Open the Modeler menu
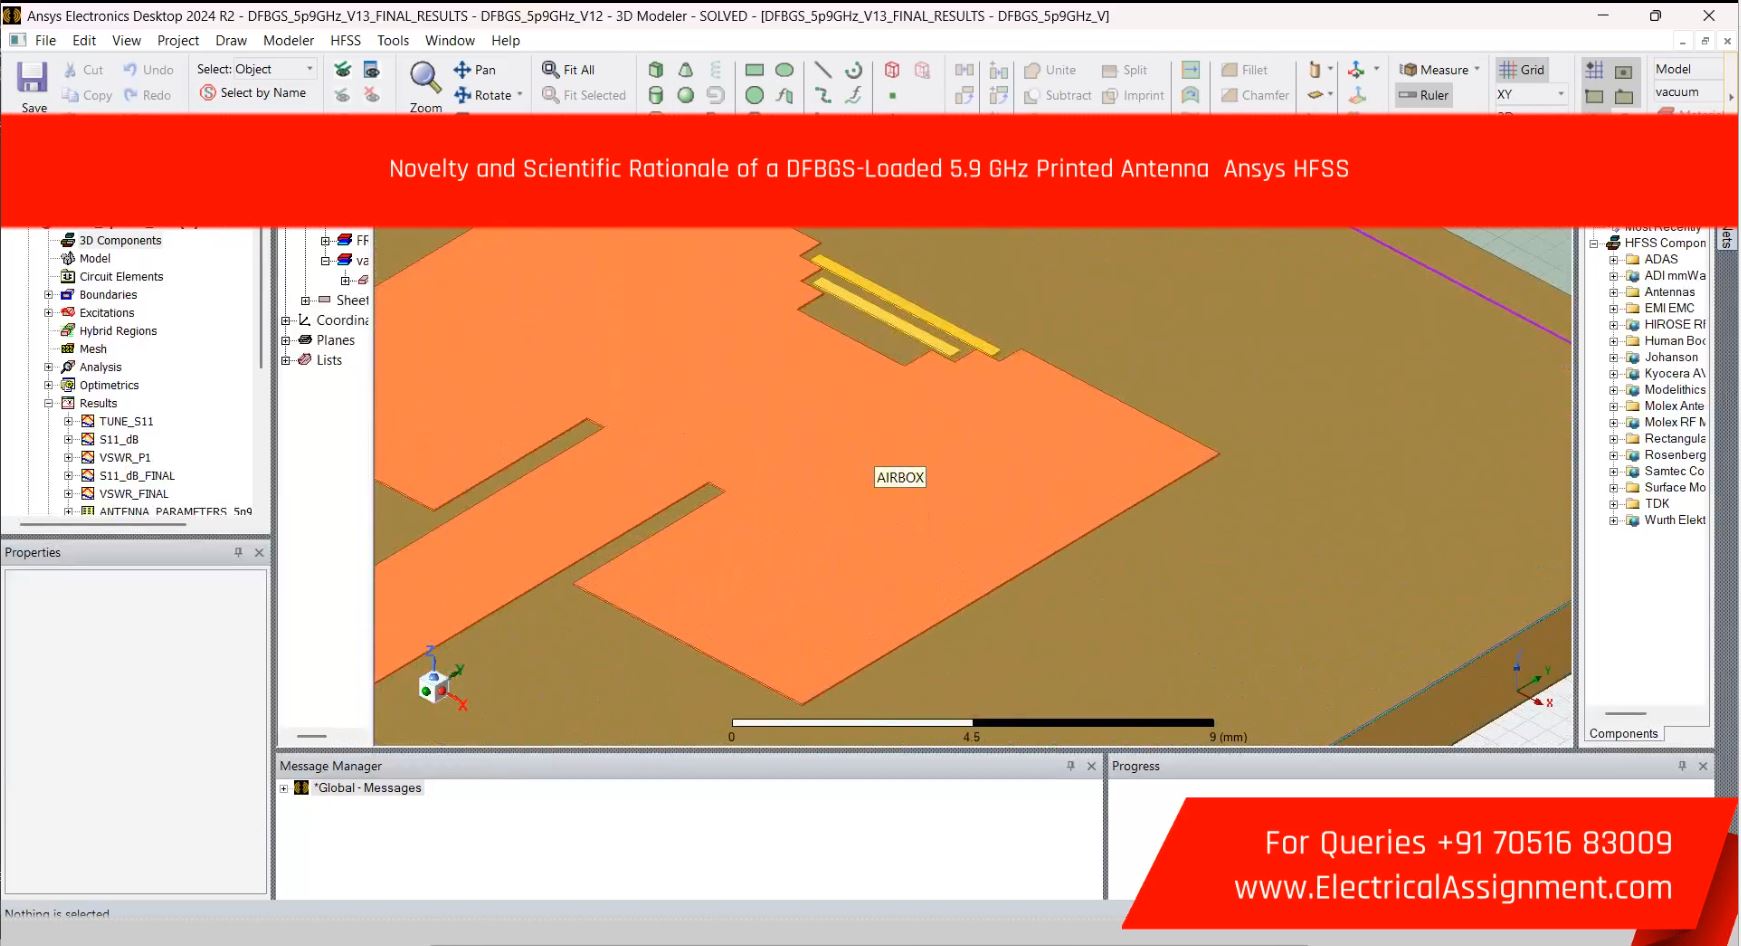The height and width of the screenshot is (946, 1741). point(288,40)
